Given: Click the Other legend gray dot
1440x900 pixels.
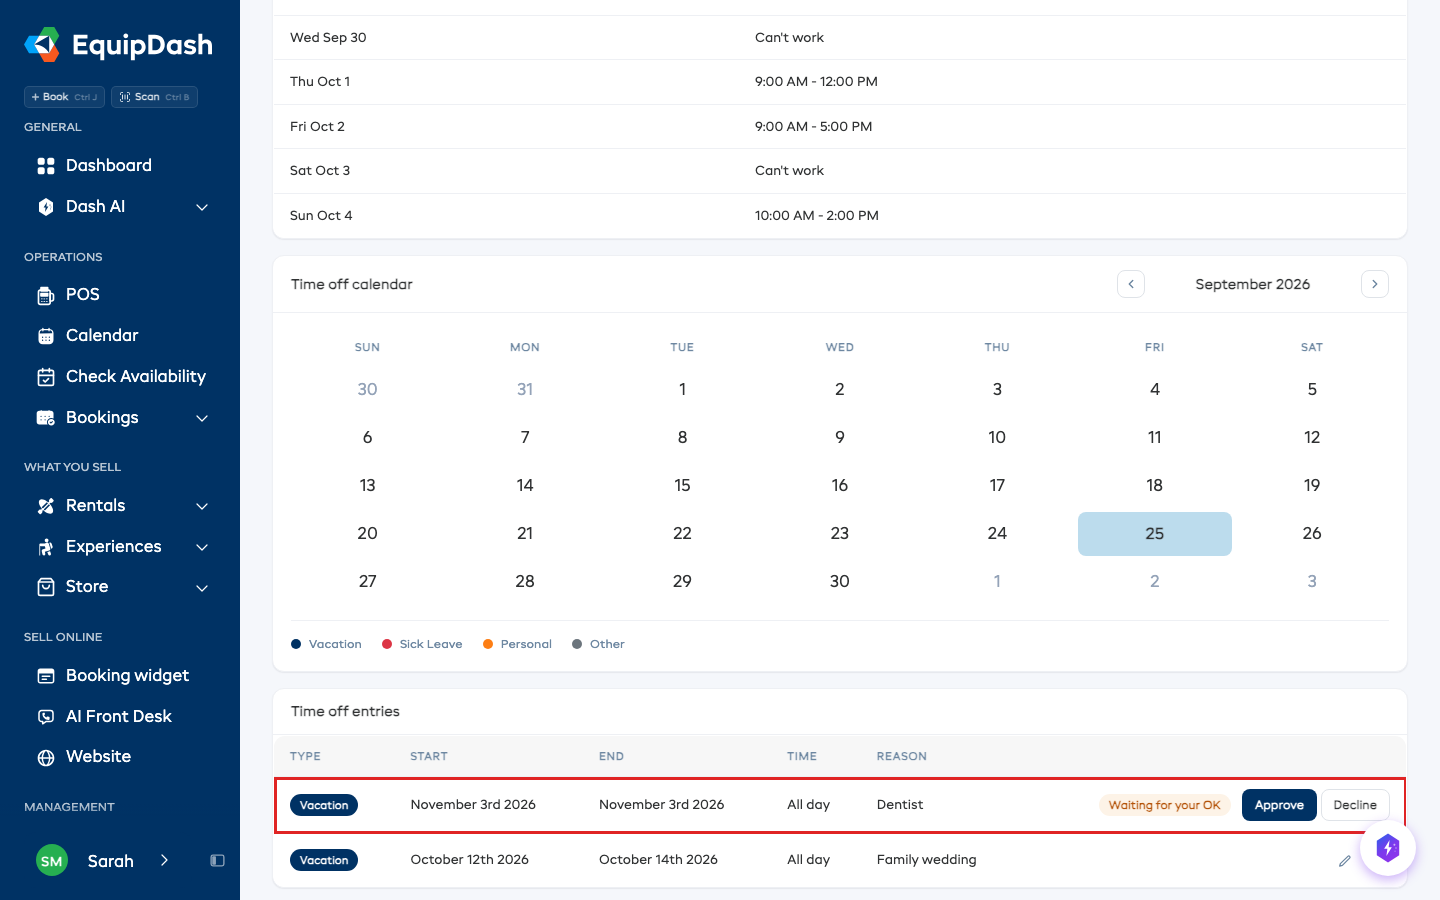Looking at the screenshot, I should [x=577, y=644].
